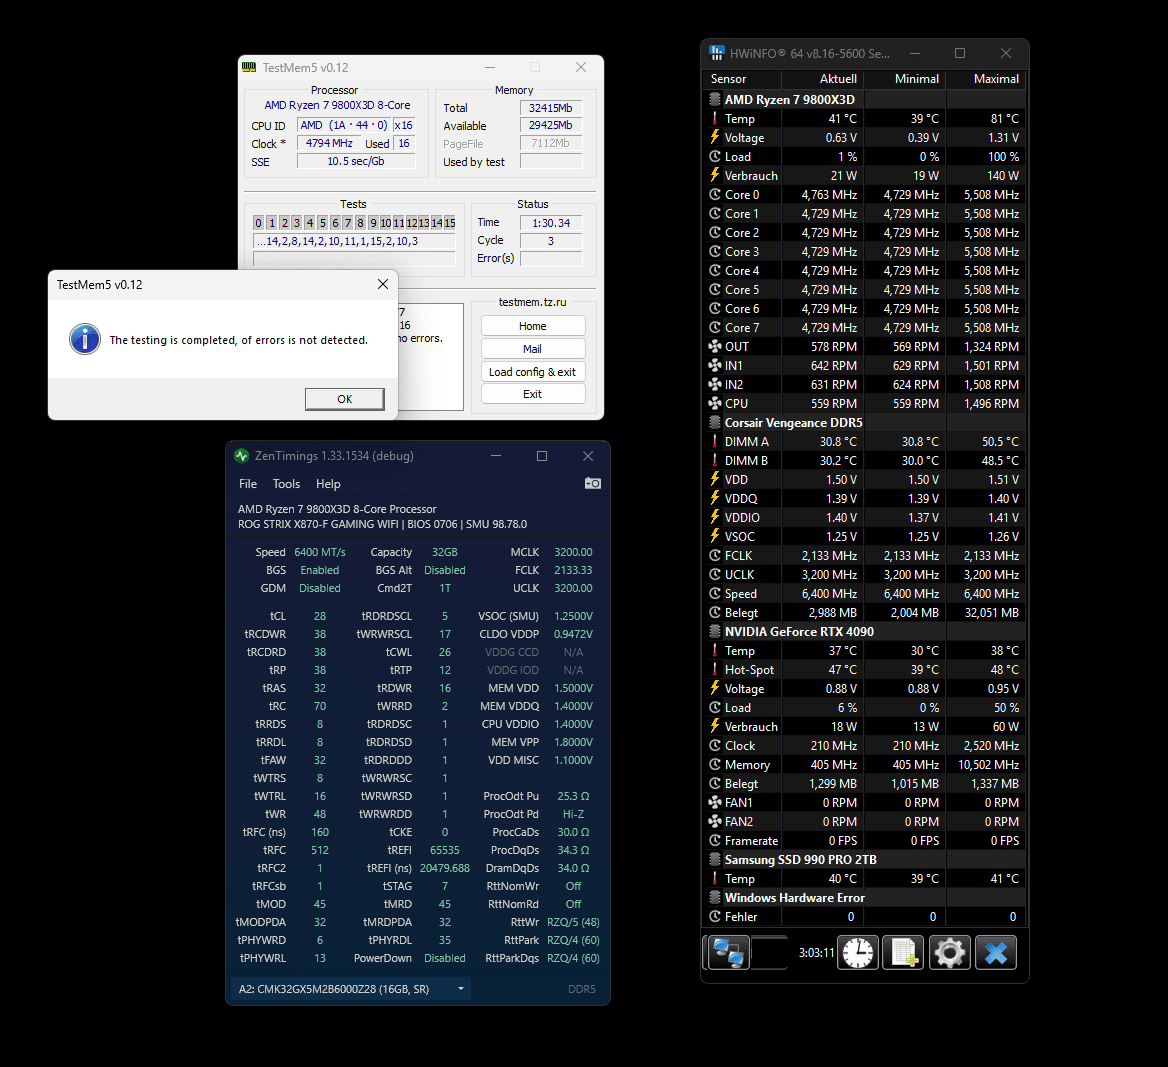Click the tCL value 28 in ZenTimings
Screen dimensions: 1168x1067
320,616
